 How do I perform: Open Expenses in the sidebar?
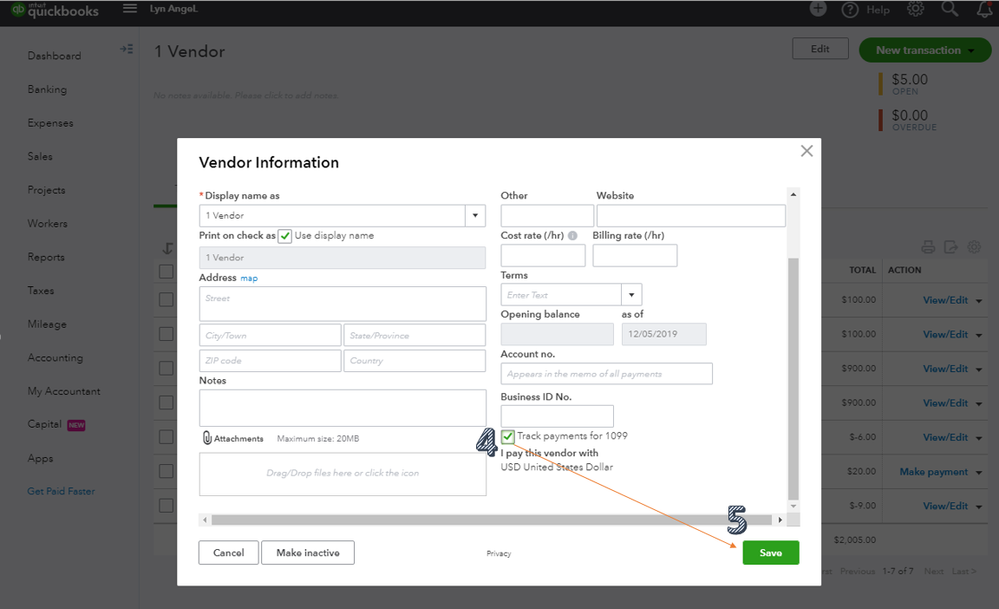click(x=50, y=123)
